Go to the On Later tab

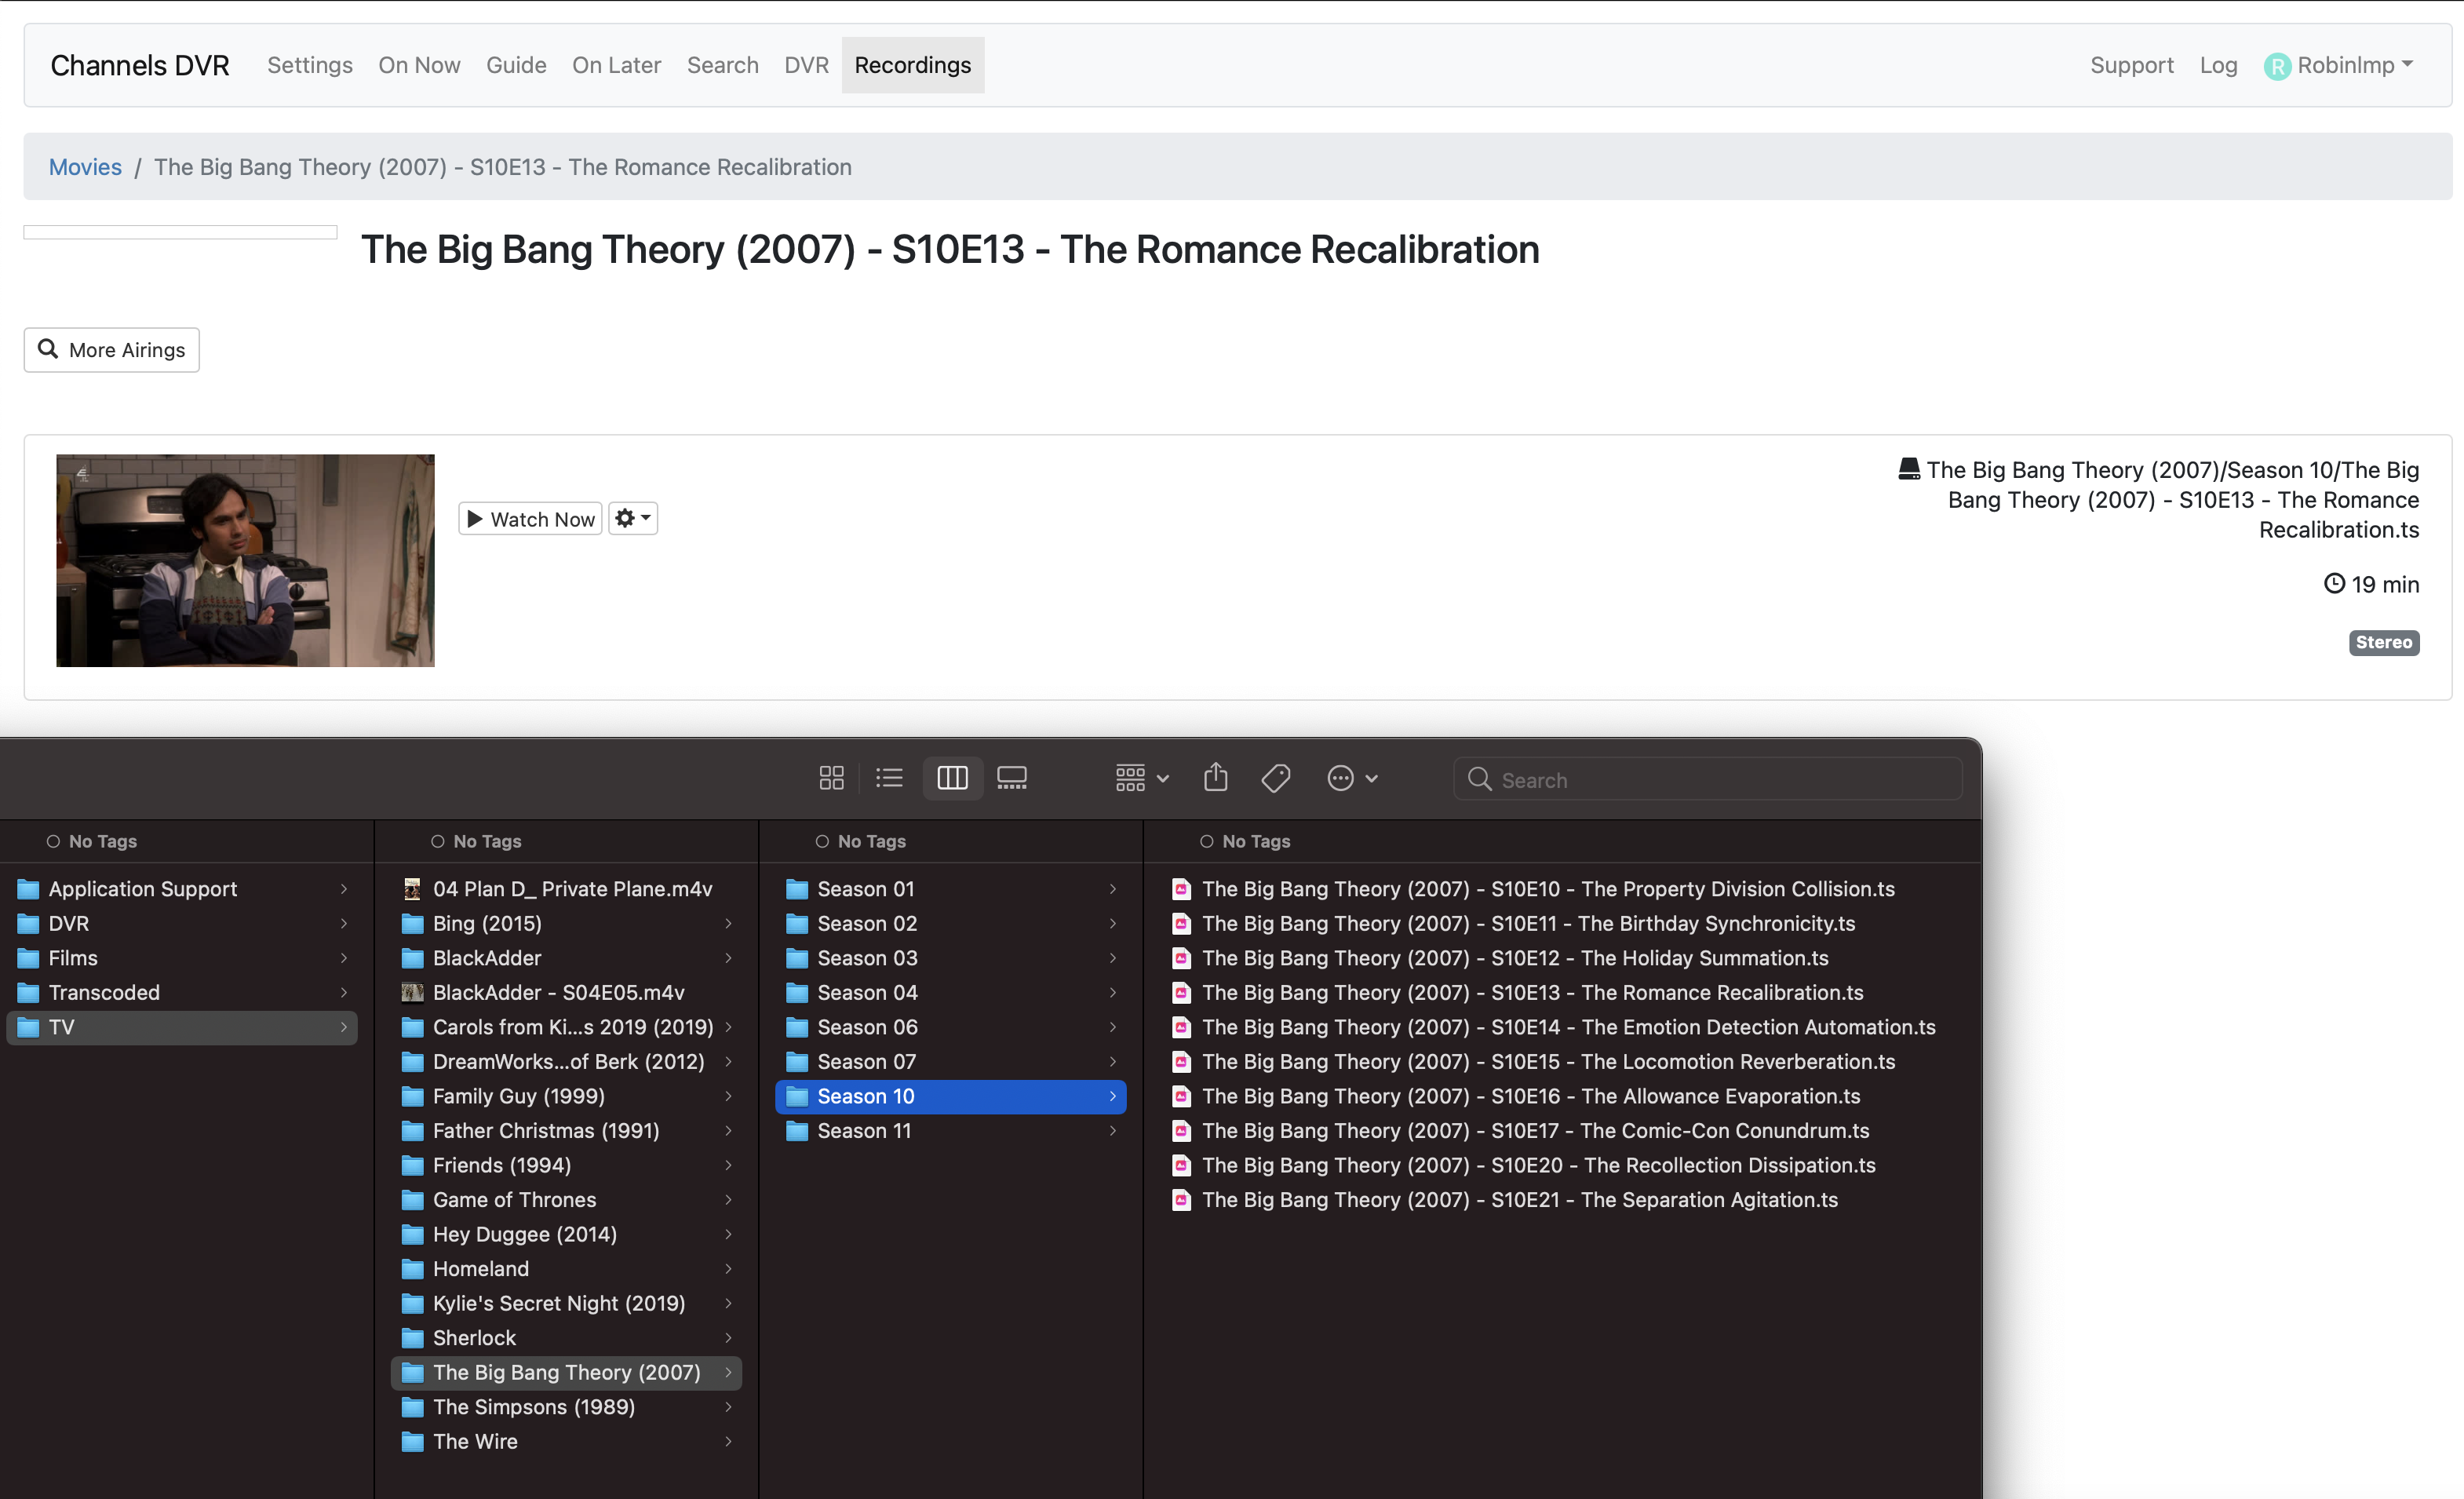click(616, 65)
